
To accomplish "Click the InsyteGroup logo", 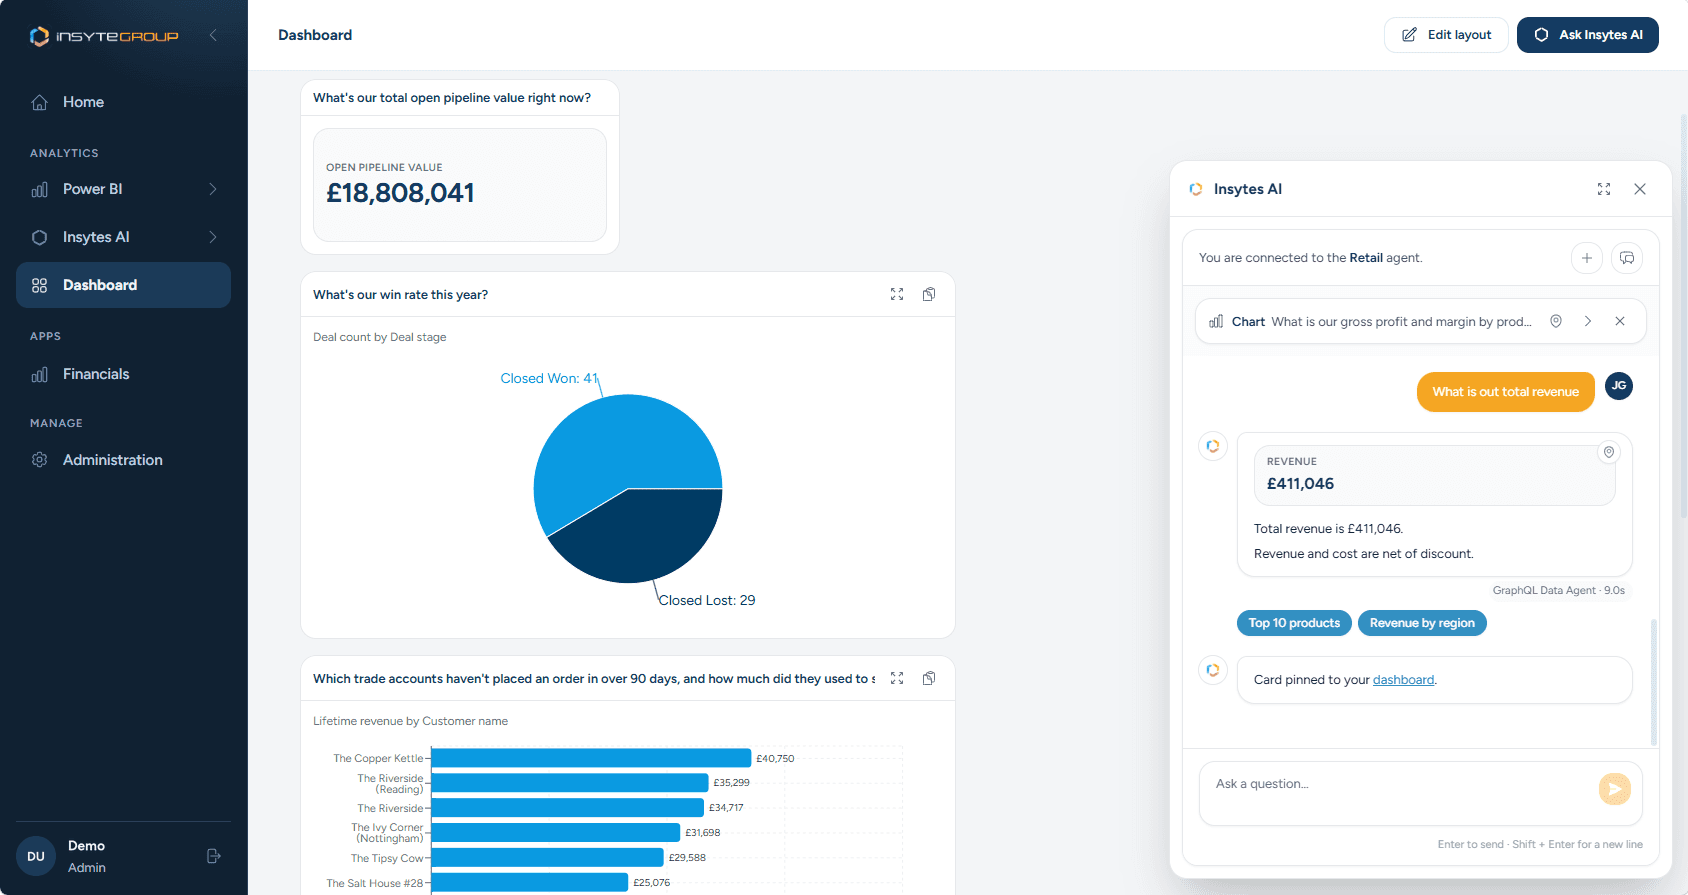I will coord(104,36).
